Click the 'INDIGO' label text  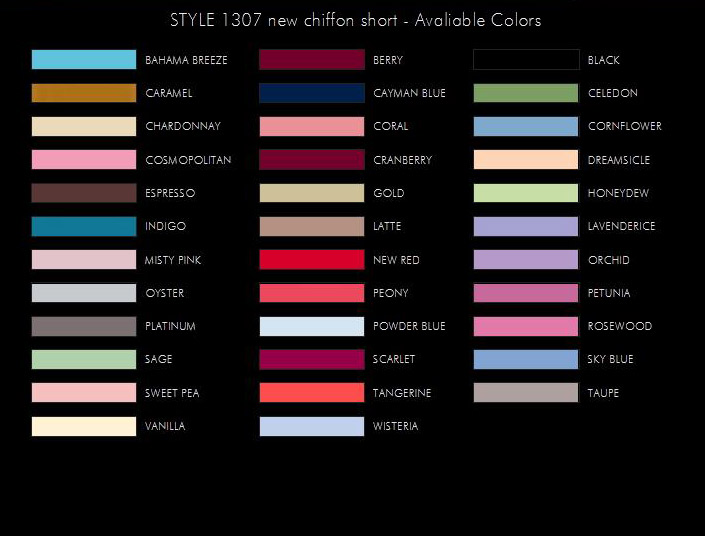click(165, 226)
